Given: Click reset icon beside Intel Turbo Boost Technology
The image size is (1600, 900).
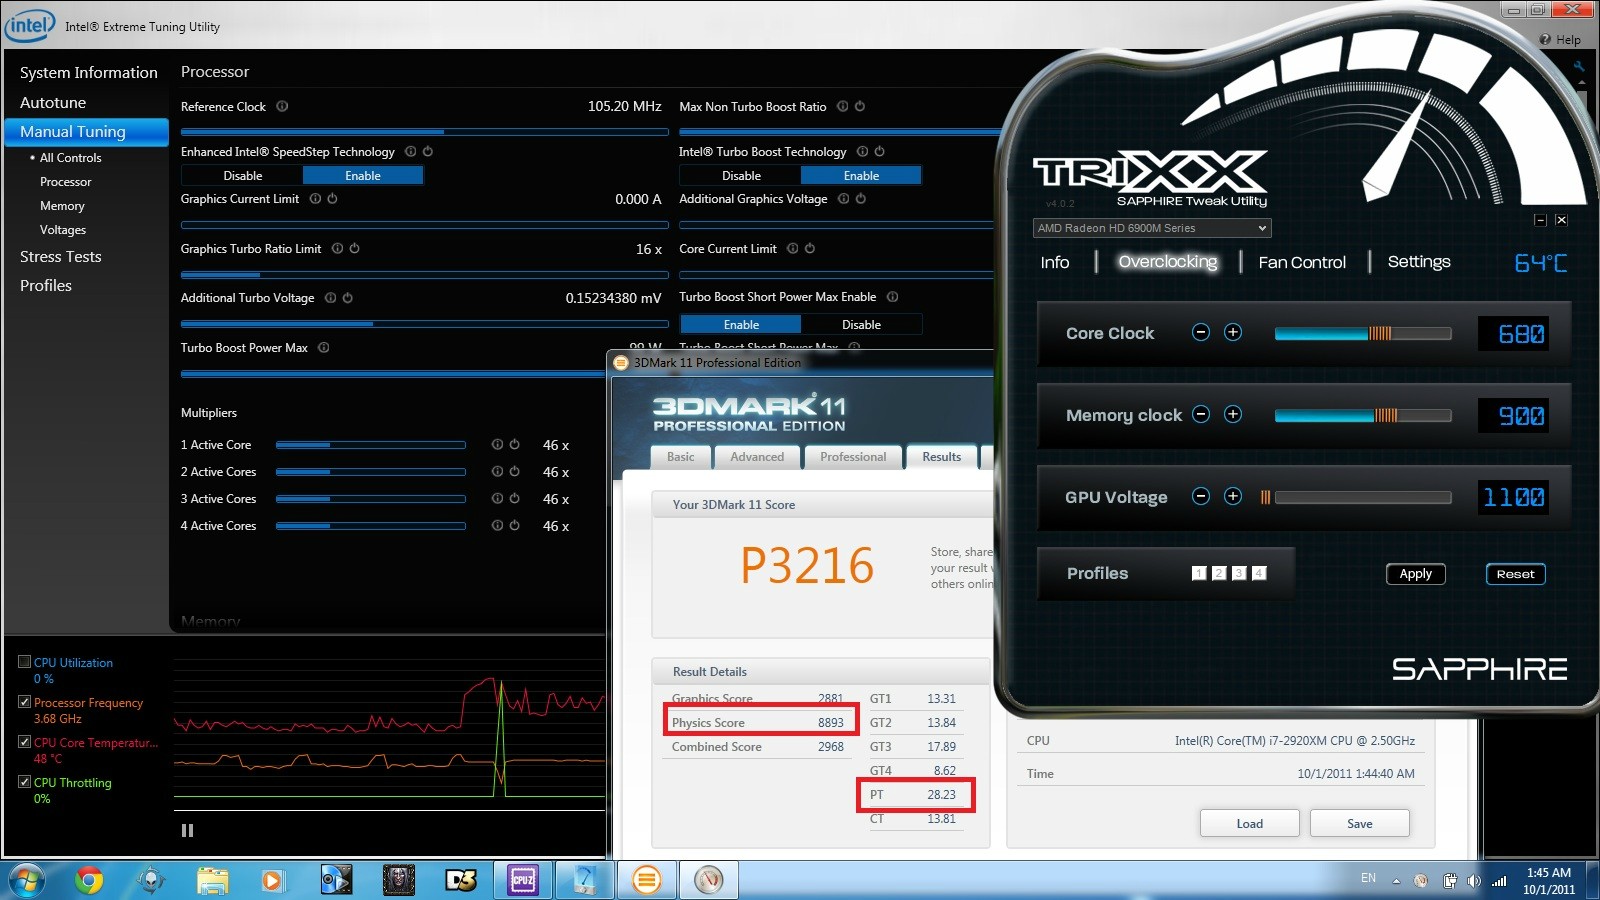Looking at the screenshot, I should click(880, 152).
